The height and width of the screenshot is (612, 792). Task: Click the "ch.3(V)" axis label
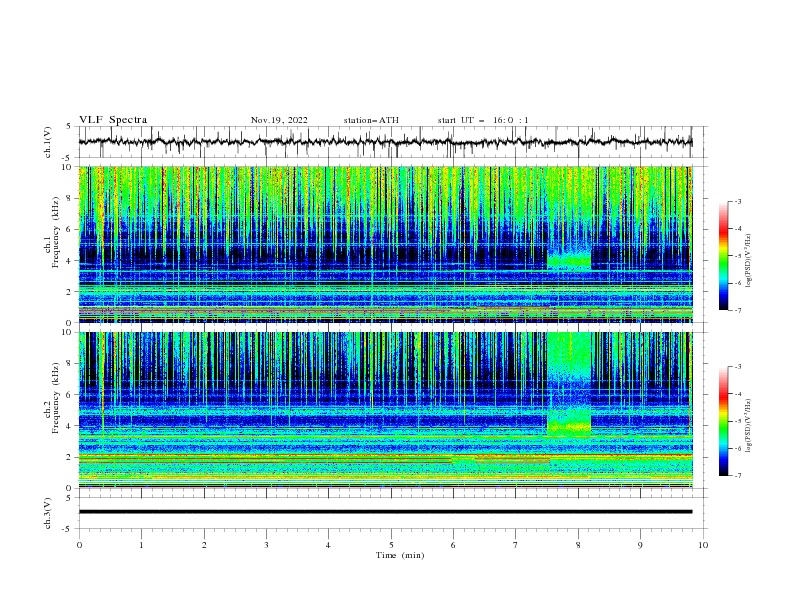click(48, 513)
